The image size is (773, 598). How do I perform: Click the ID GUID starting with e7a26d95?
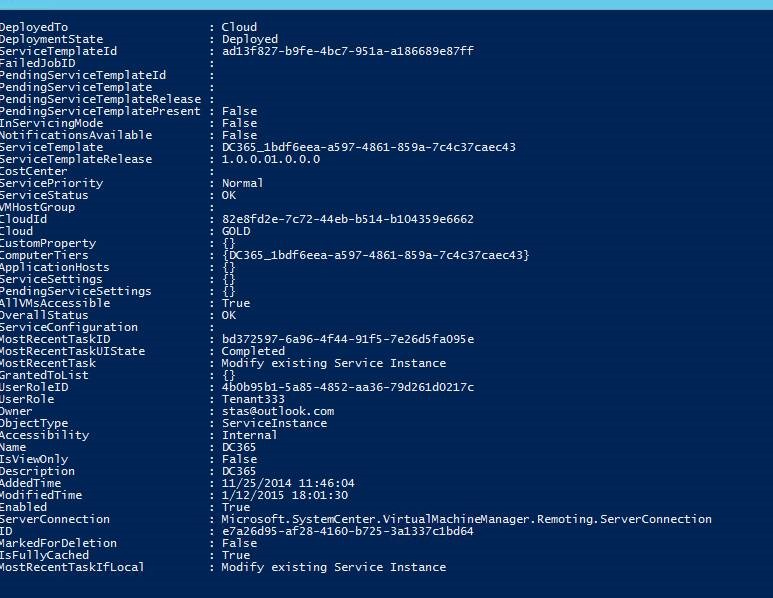(x=347, y=531)
